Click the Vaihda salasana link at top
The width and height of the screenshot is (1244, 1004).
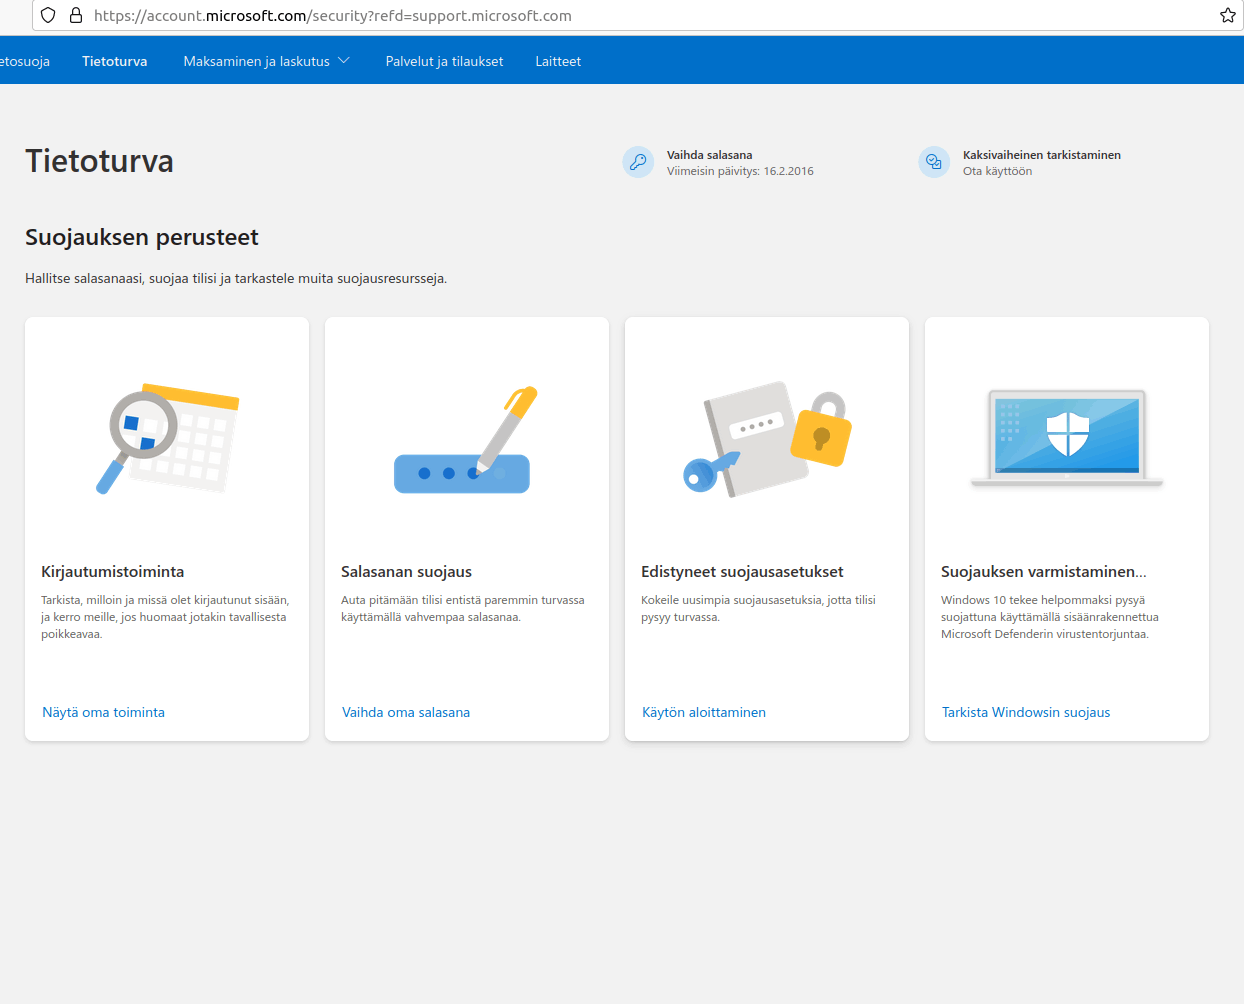710,155
